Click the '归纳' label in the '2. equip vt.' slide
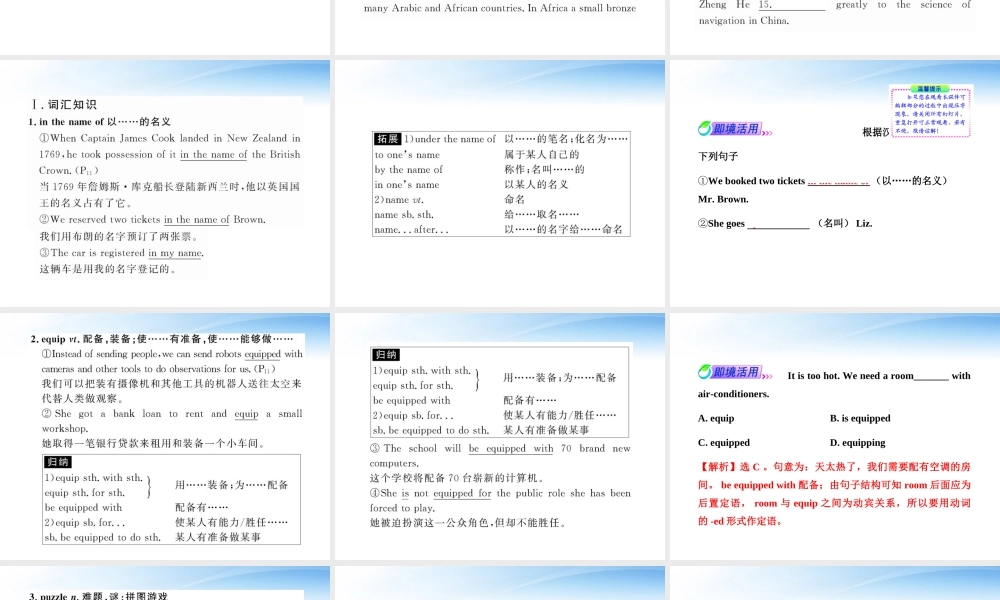Screen dimensions: 1000x600 tap(57, 462)
